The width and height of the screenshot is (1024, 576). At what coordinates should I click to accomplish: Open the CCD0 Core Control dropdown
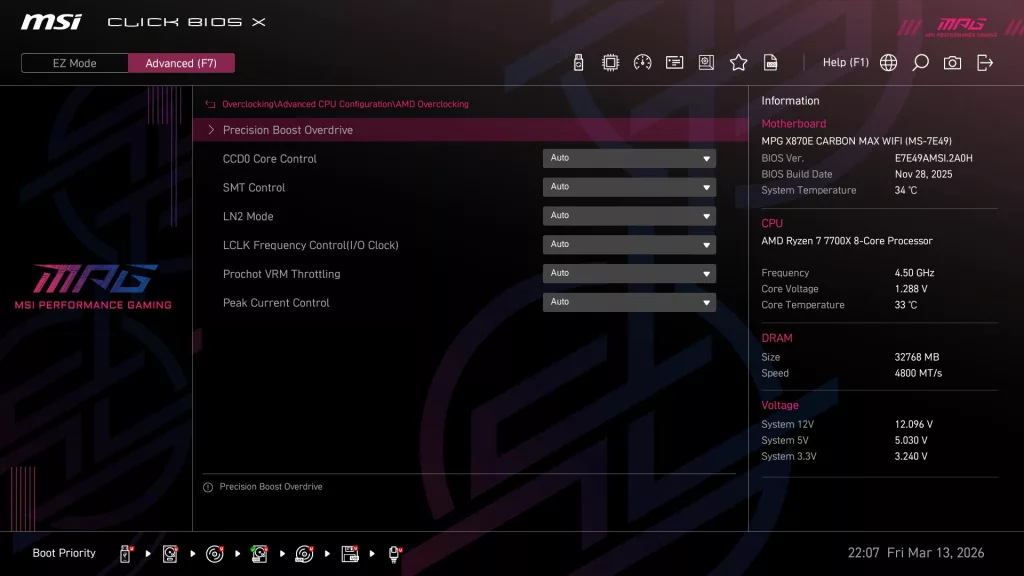tap(629, 158)
